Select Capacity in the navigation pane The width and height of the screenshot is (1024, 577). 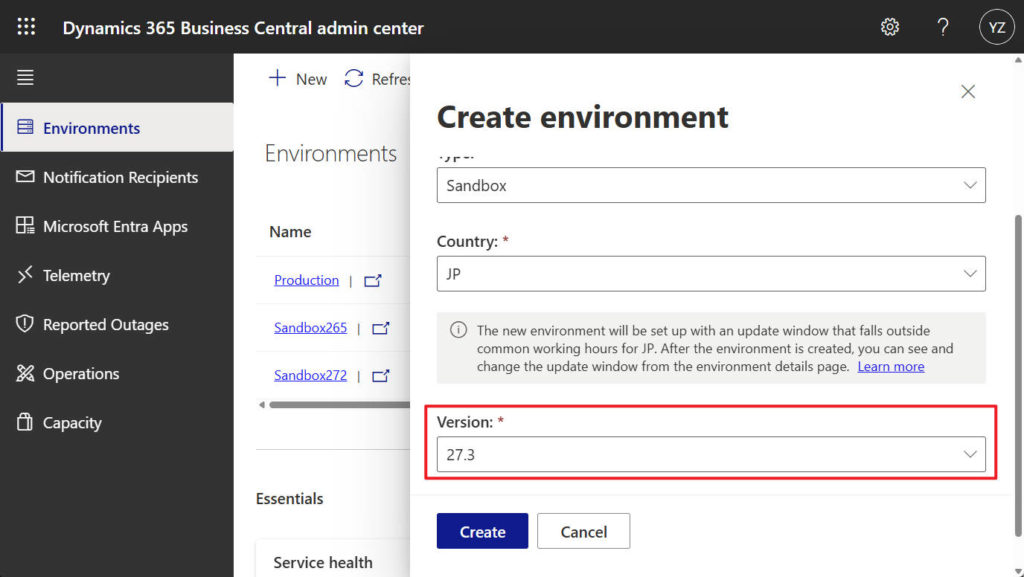[x=72, y=422]
